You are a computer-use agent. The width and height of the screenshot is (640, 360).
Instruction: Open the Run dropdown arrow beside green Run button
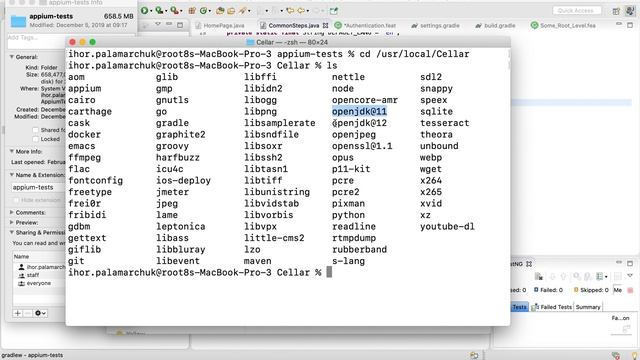point(151,11)
